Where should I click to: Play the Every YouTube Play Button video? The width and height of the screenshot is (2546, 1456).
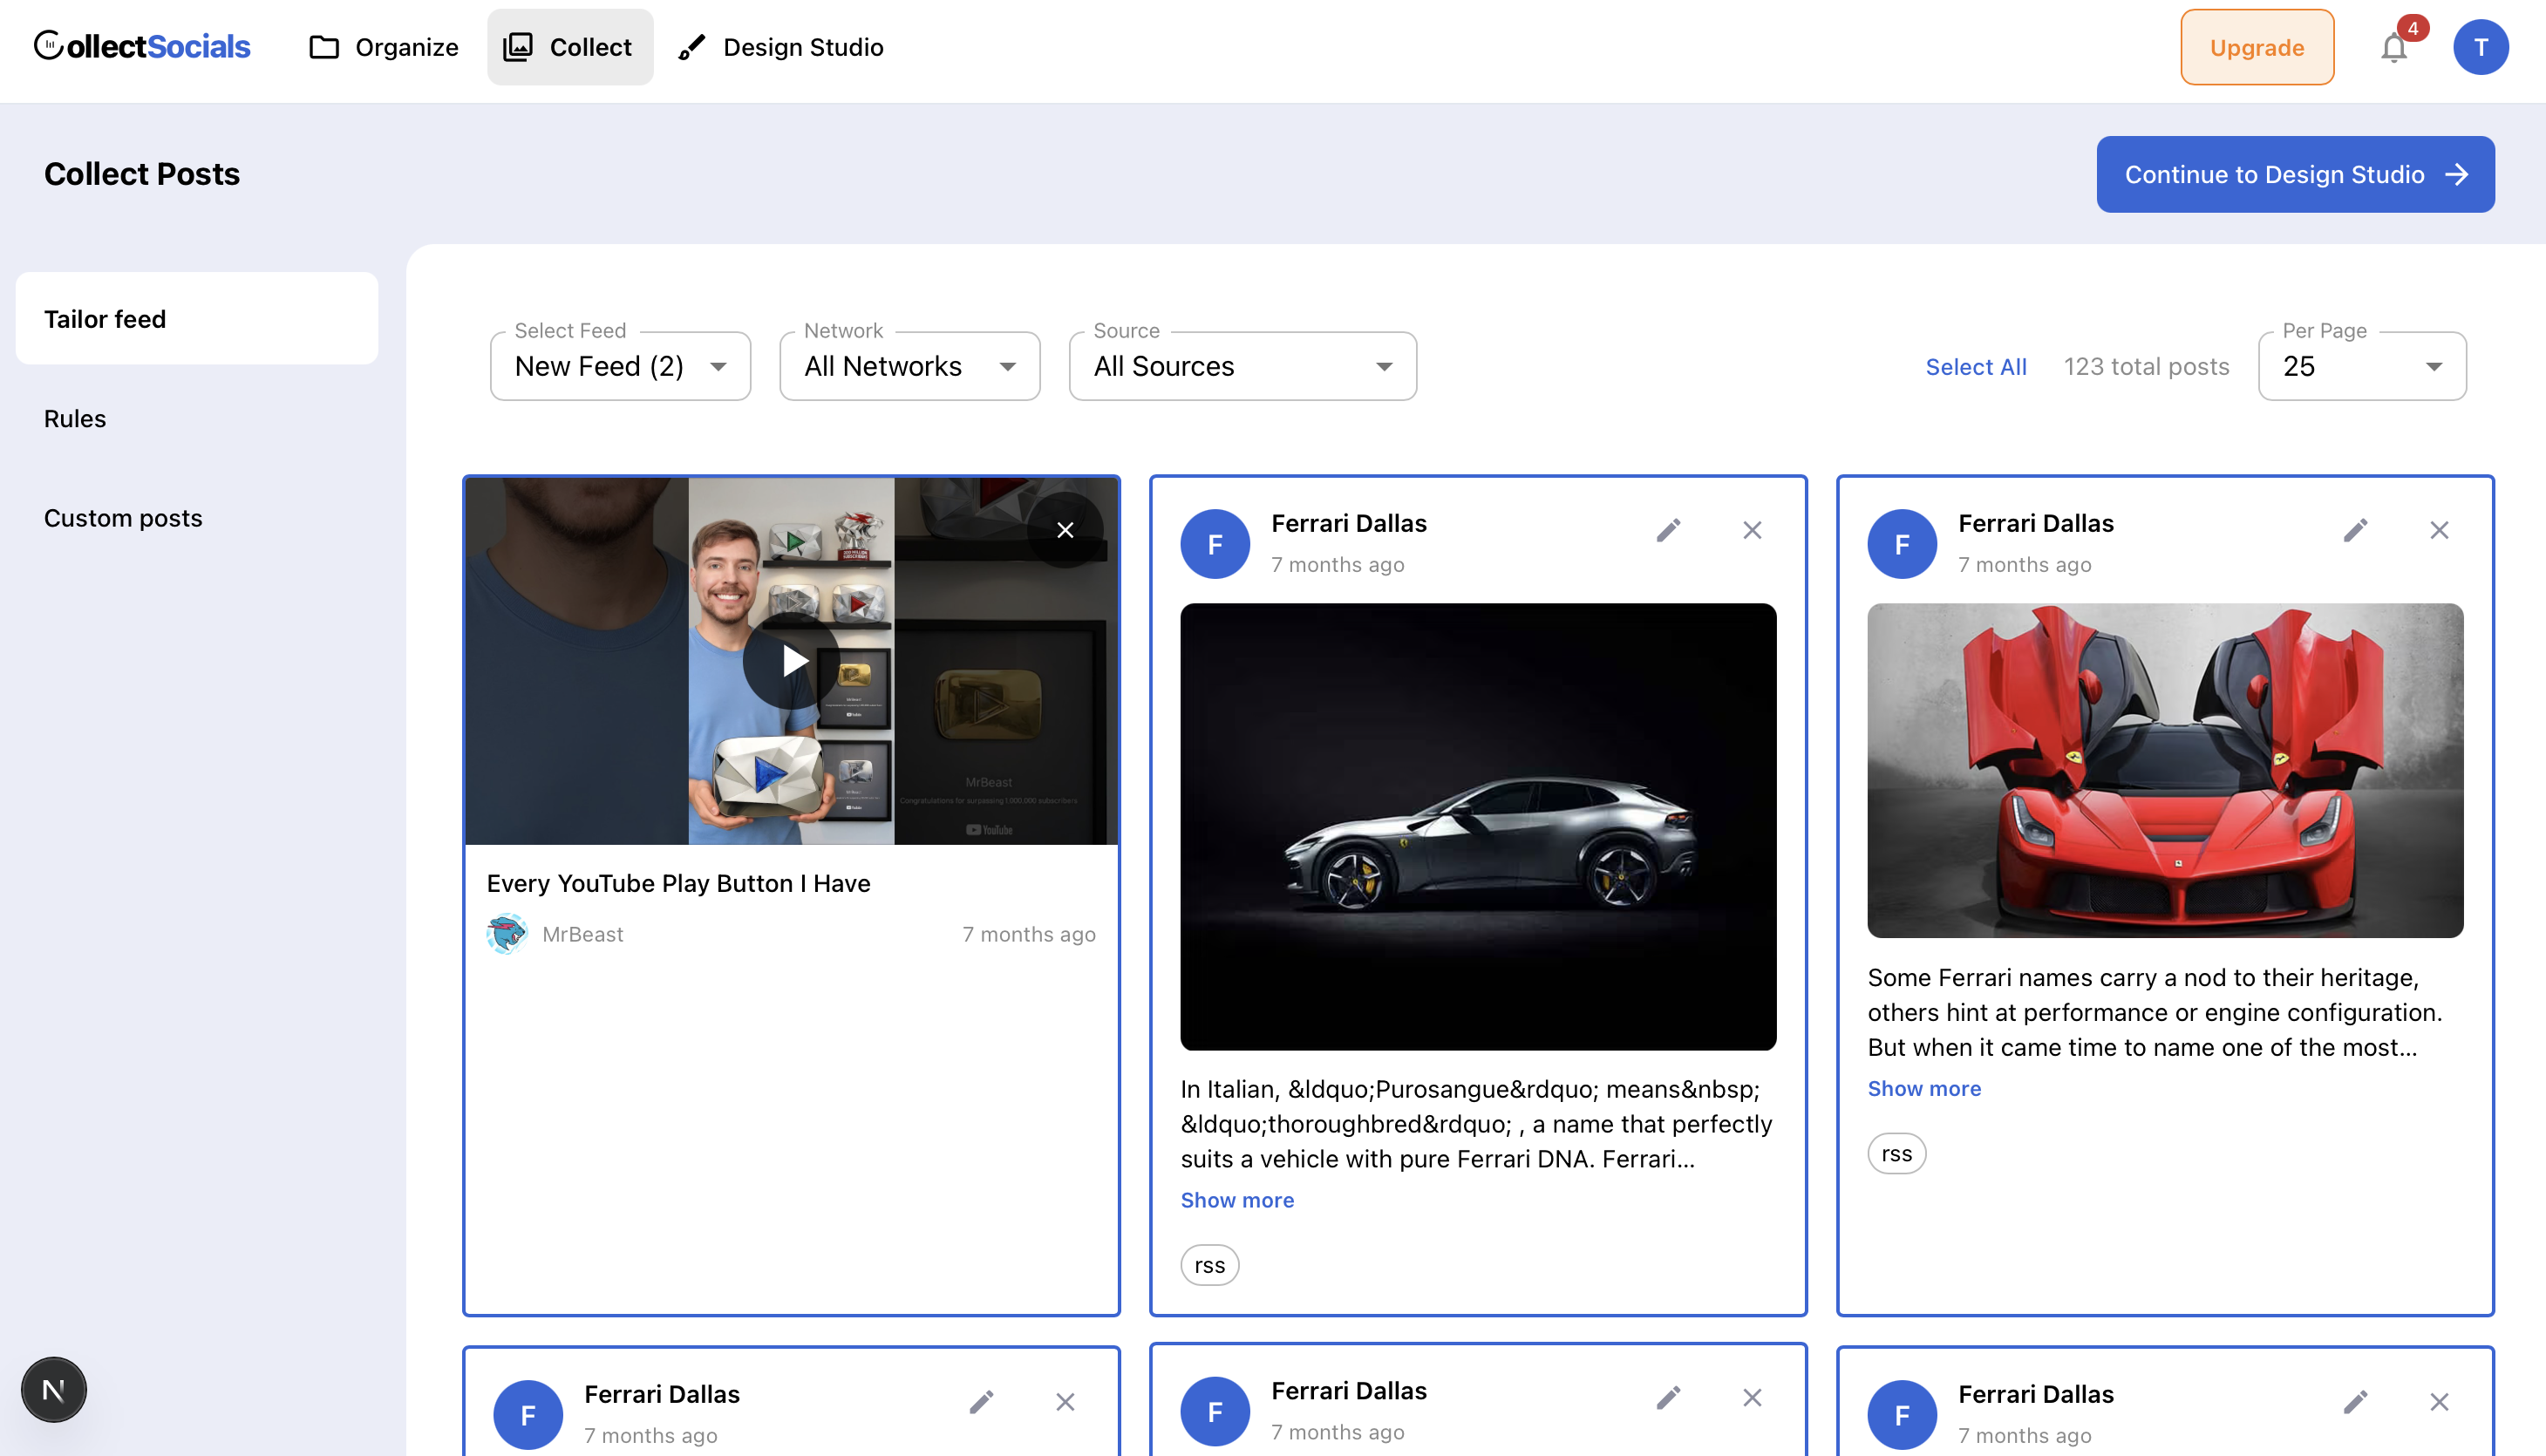[x=791, y=660]
